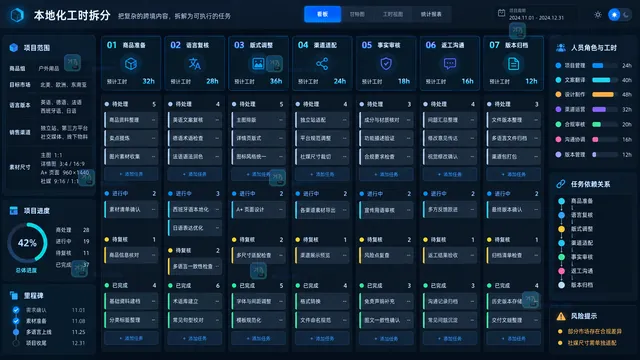This screenshot has height=360, width=640.
Task: Click the cube icon next to 项目范围
Action: [13, 48]
